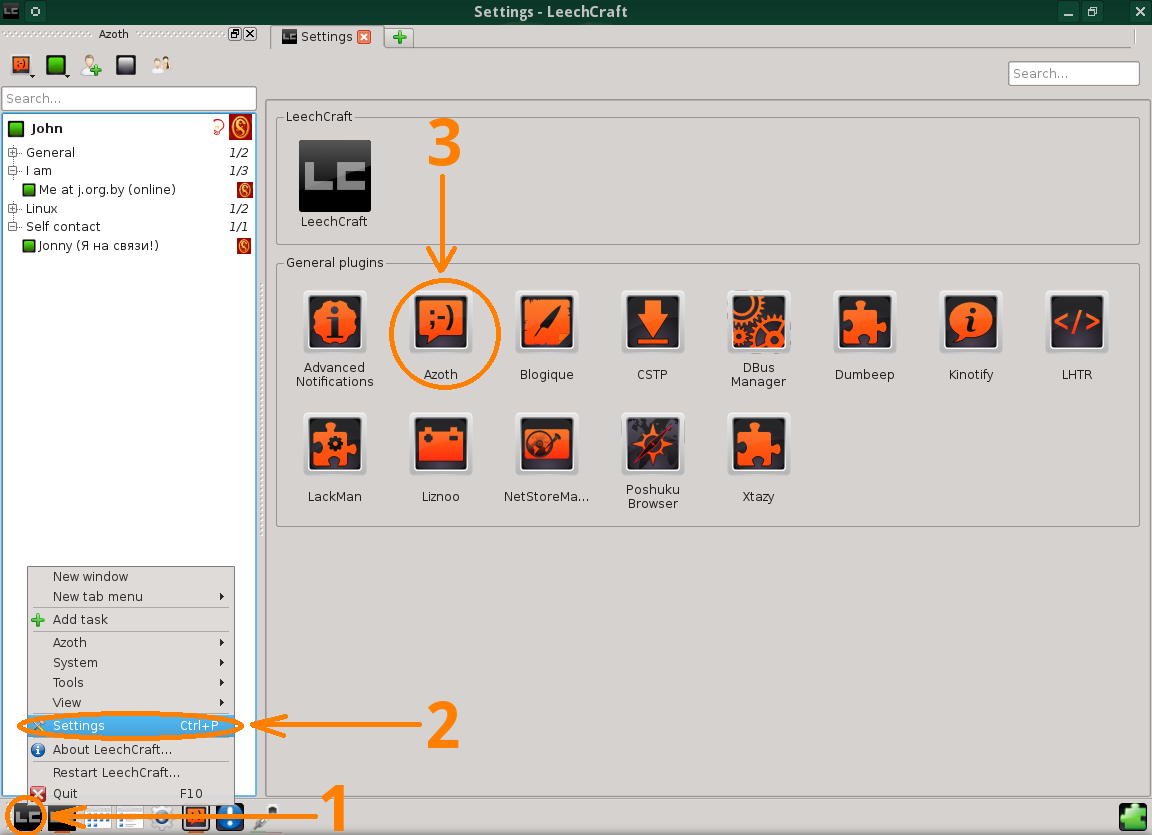The height and width of the screenshot is (835, 1152).
Task: Click the green puzzle piece in bottom-right corner
Action: pyautogui.click(x=1133, y=817)
